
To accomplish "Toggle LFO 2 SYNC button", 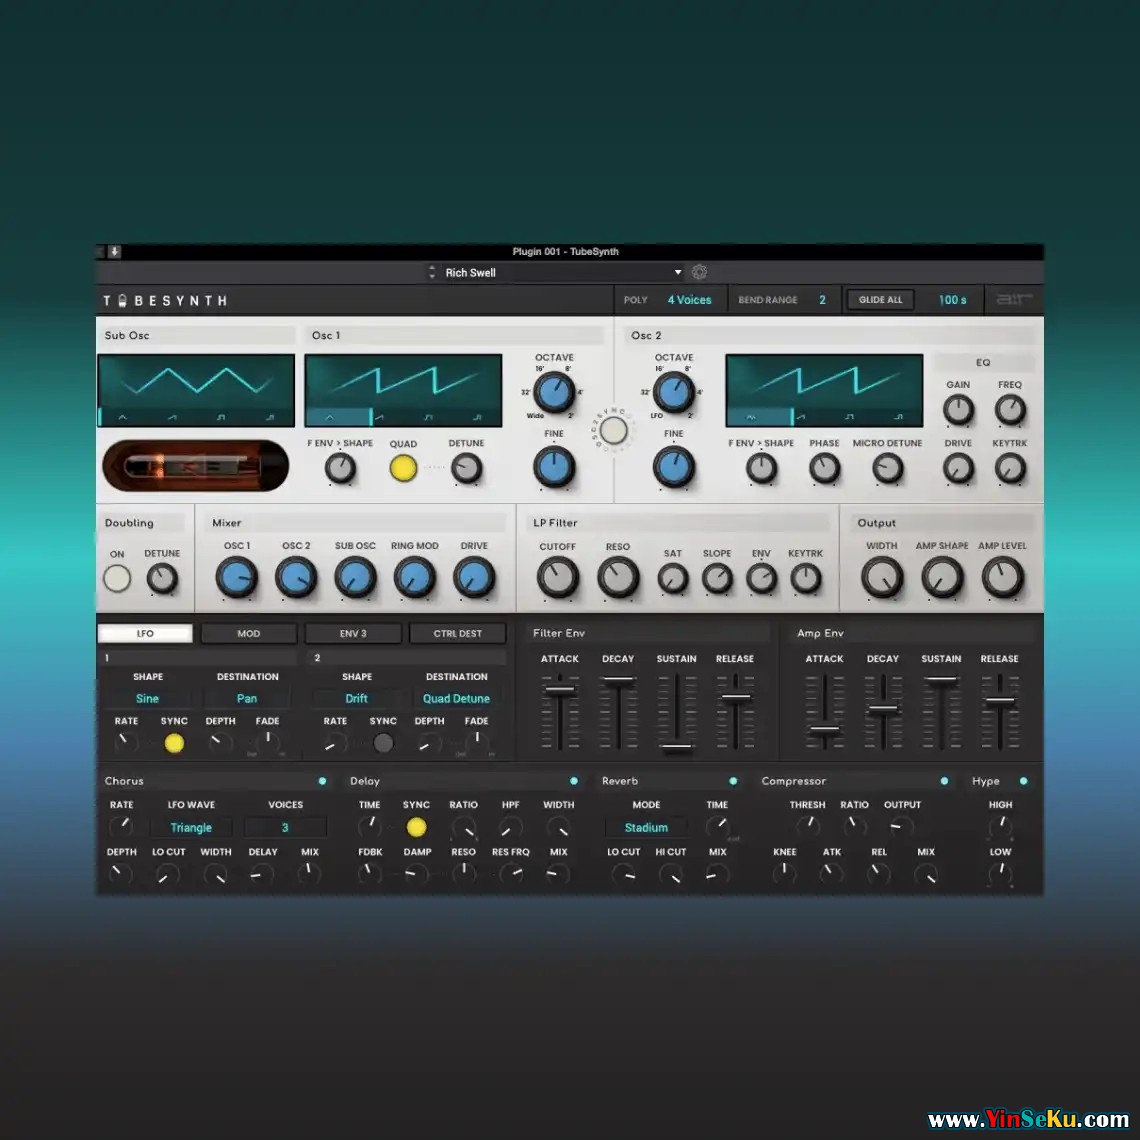I will [383, 743].
